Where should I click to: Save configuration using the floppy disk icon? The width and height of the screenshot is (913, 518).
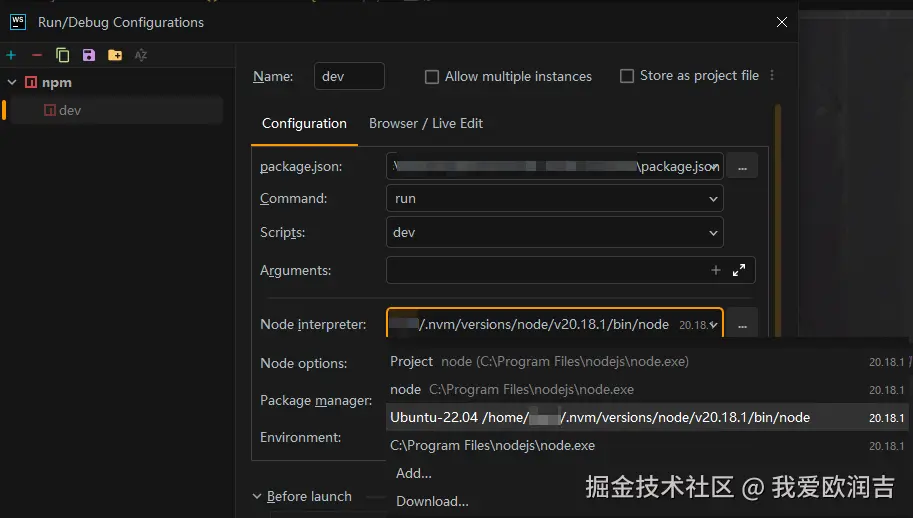coord(89,55)
